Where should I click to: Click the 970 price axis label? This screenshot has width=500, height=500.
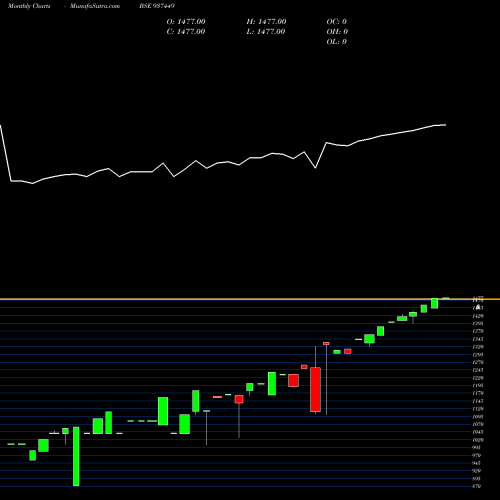477,455
